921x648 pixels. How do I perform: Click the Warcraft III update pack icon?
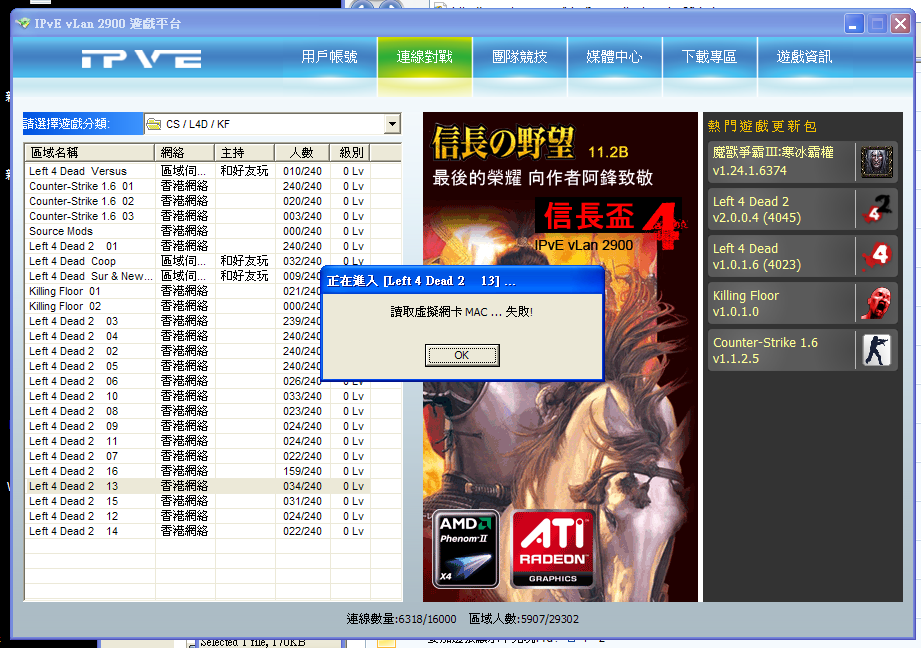tap(877, 161)
